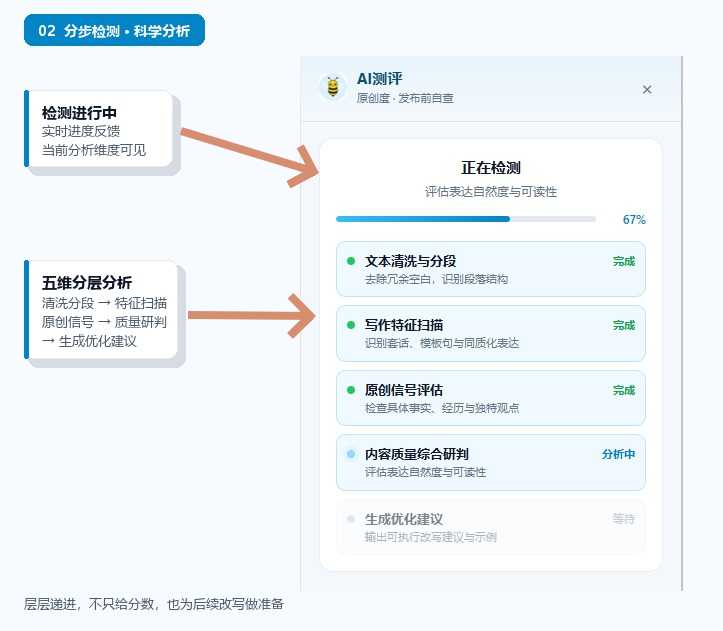Screen dimensions: 723x631
Task: Click the 五维分层分析 callout heading
Action: (x=87, y=282)
